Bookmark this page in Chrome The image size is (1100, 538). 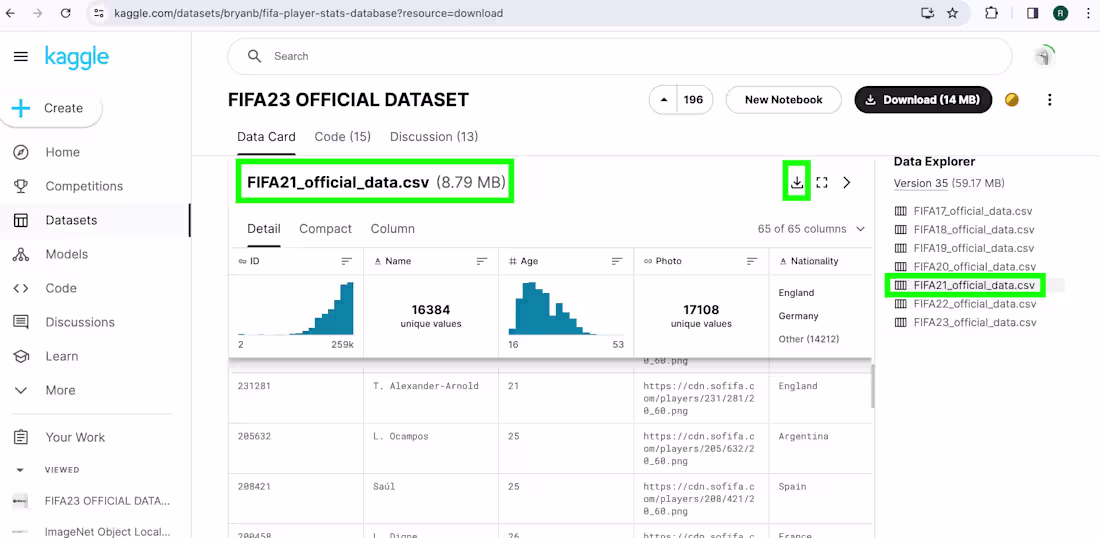click(x=952, y=14)
